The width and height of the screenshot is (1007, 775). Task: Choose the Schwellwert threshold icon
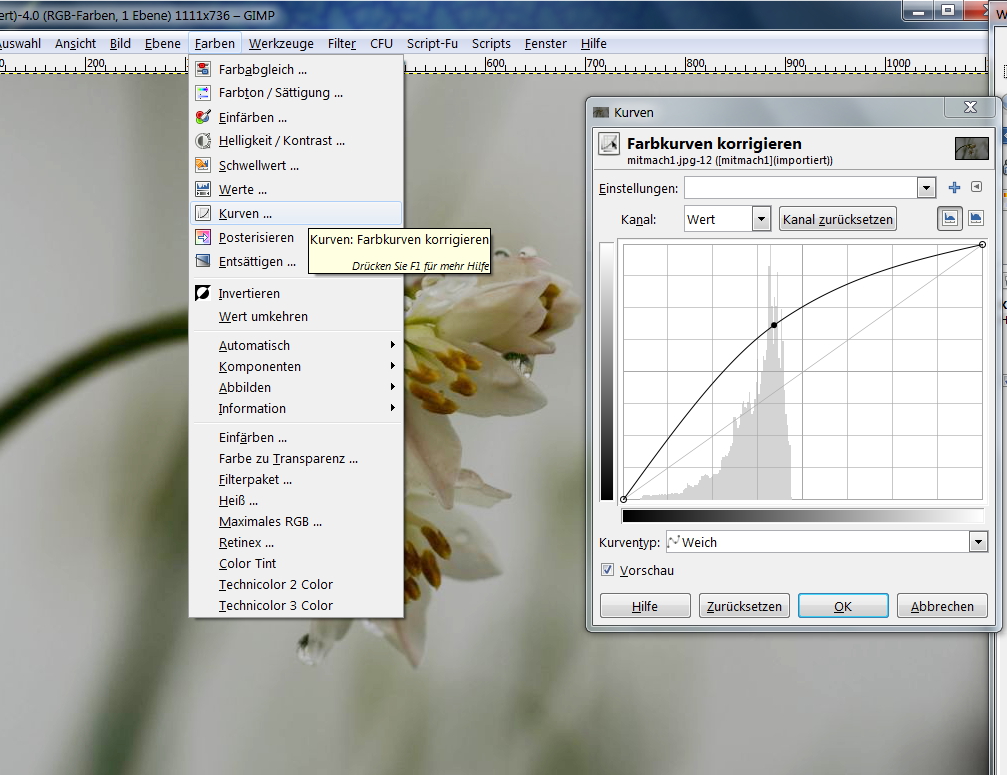click(203, 165)
